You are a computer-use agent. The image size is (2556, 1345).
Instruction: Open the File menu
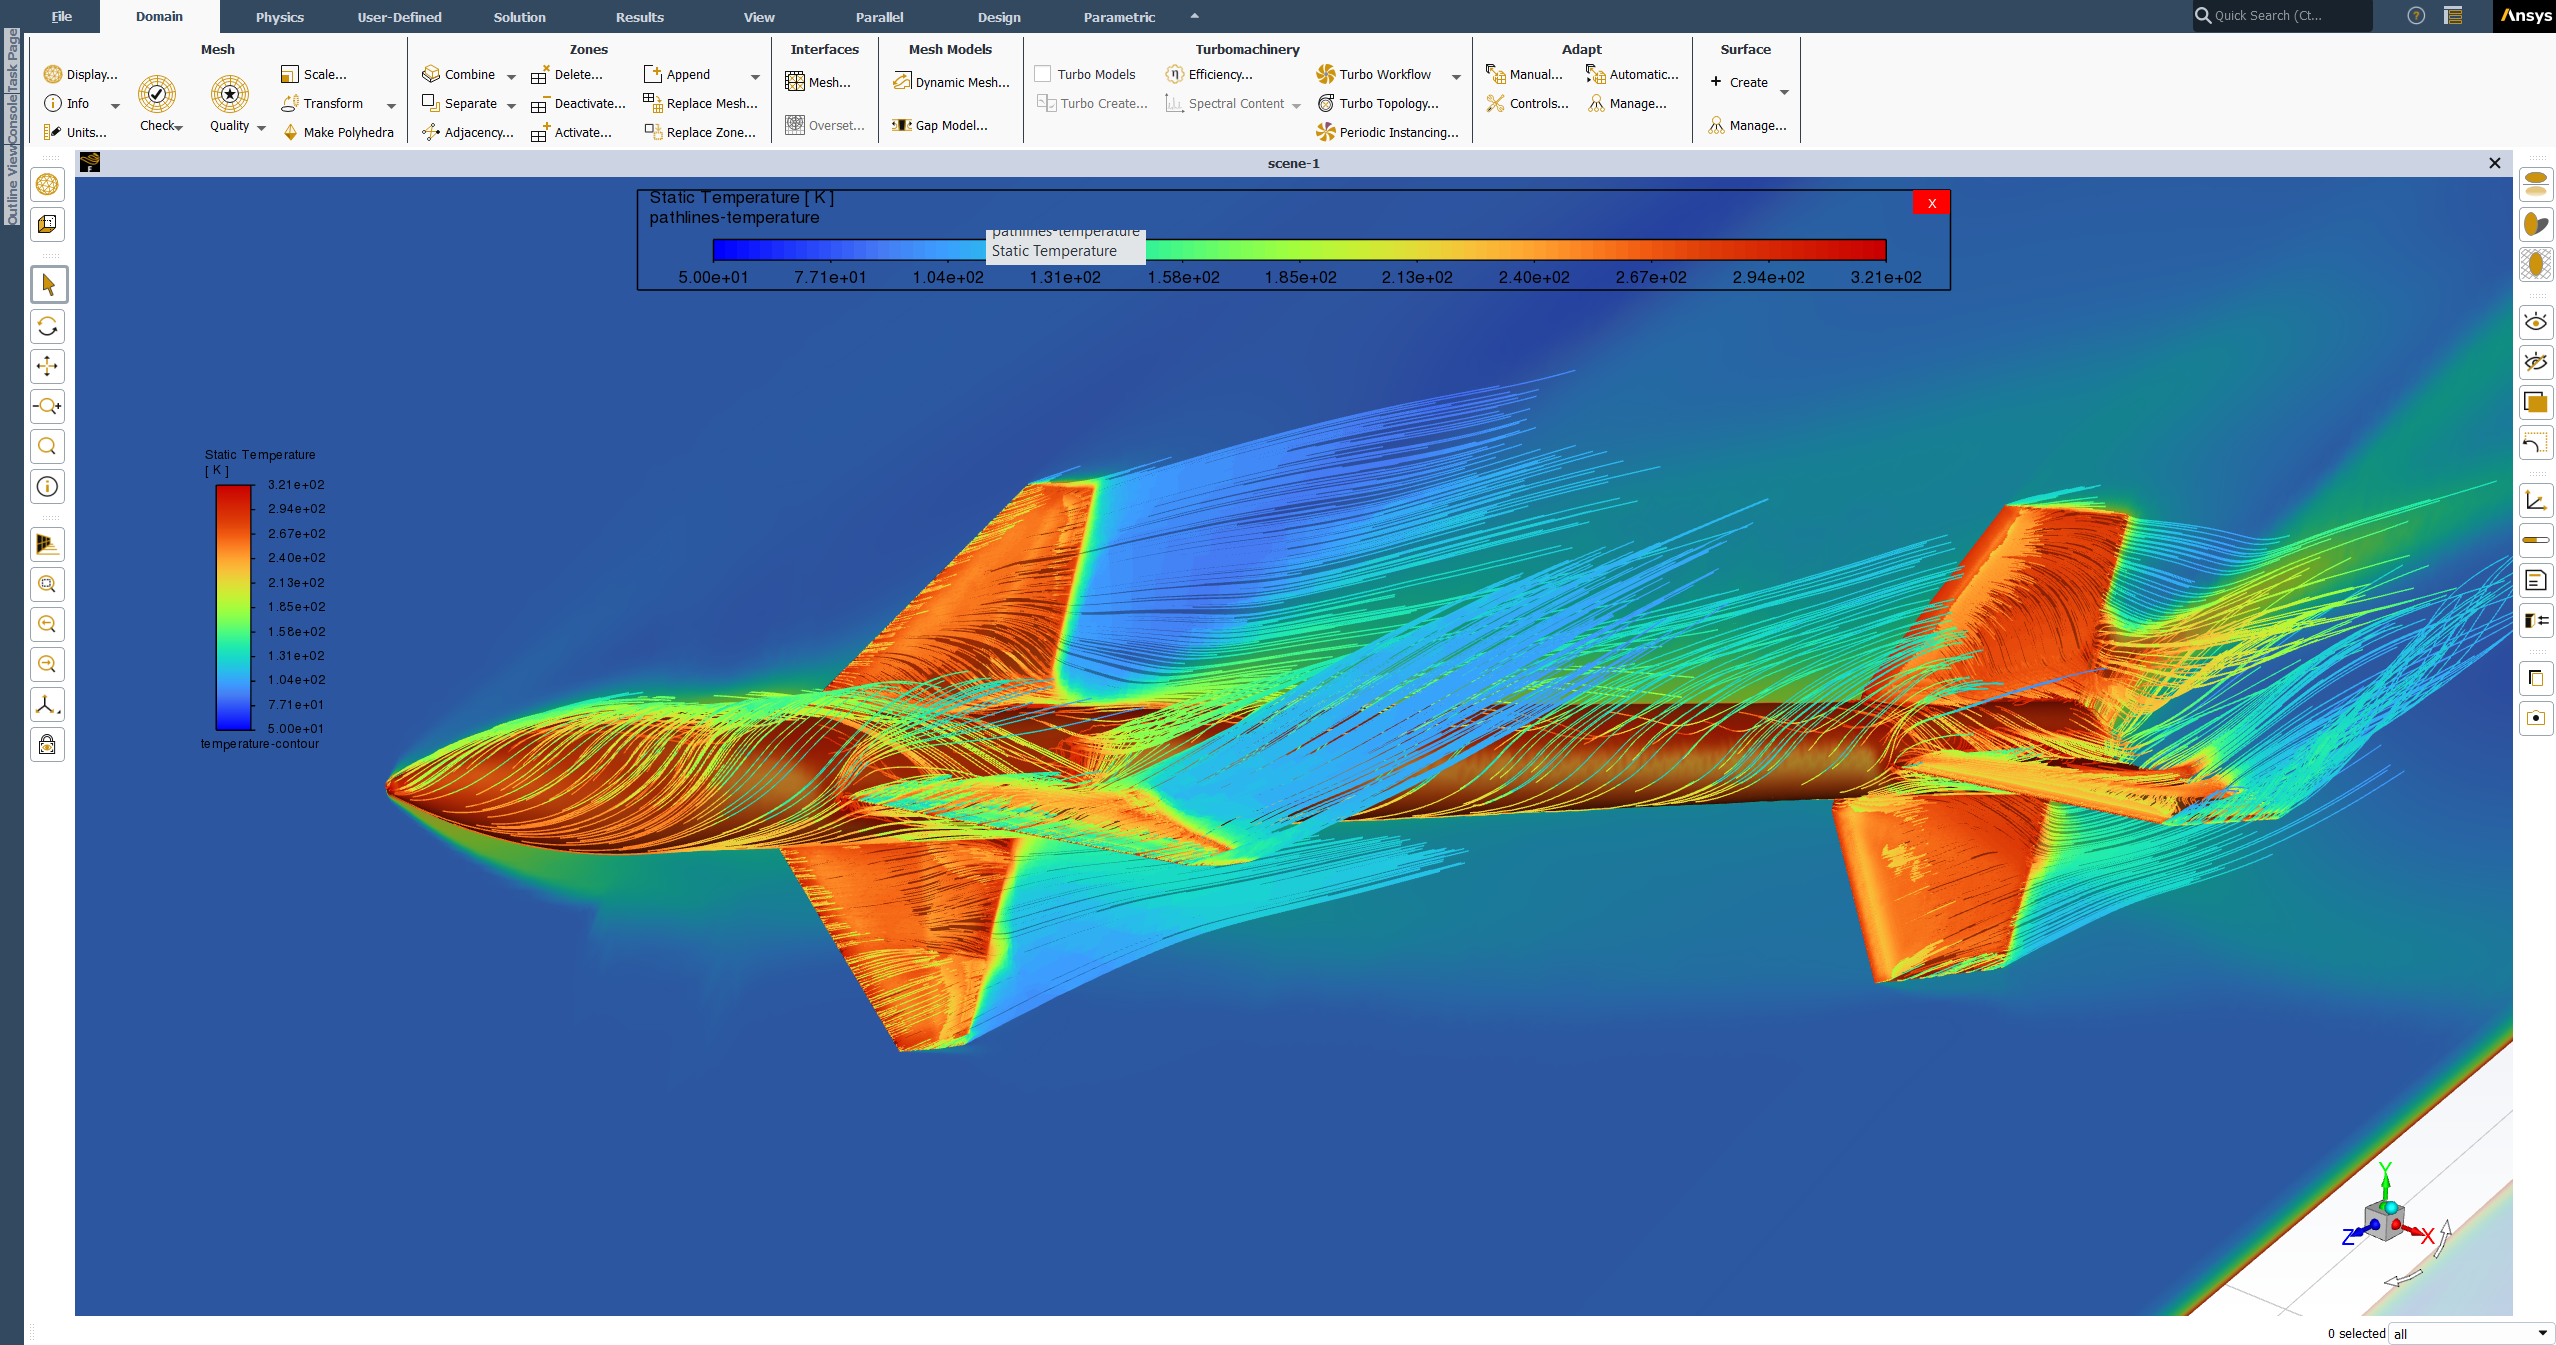pos(62,16)
